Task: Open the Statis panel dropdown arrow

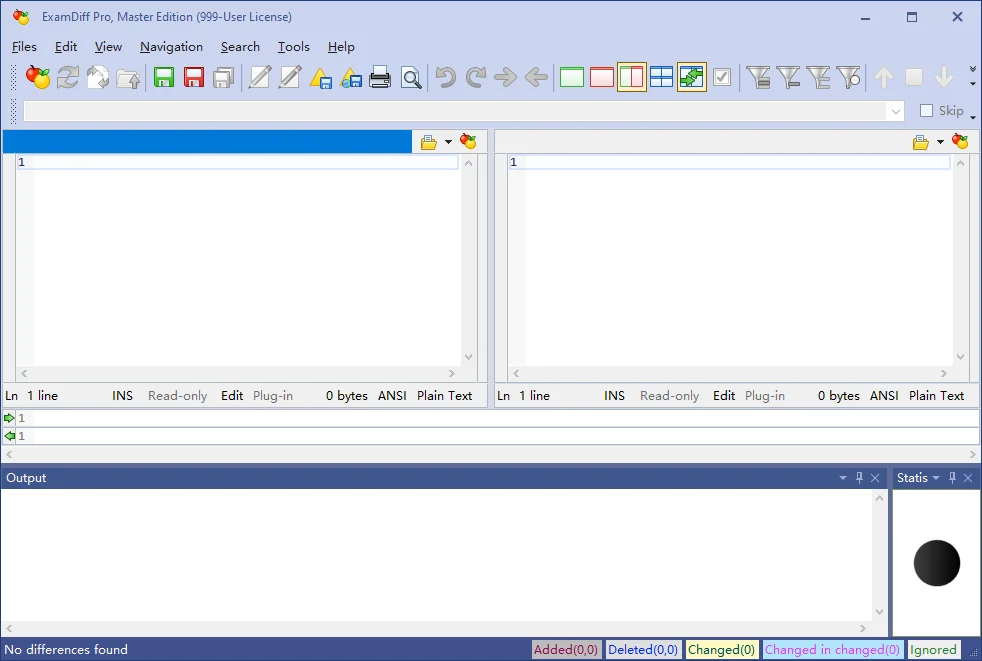Action: (936, 478)
